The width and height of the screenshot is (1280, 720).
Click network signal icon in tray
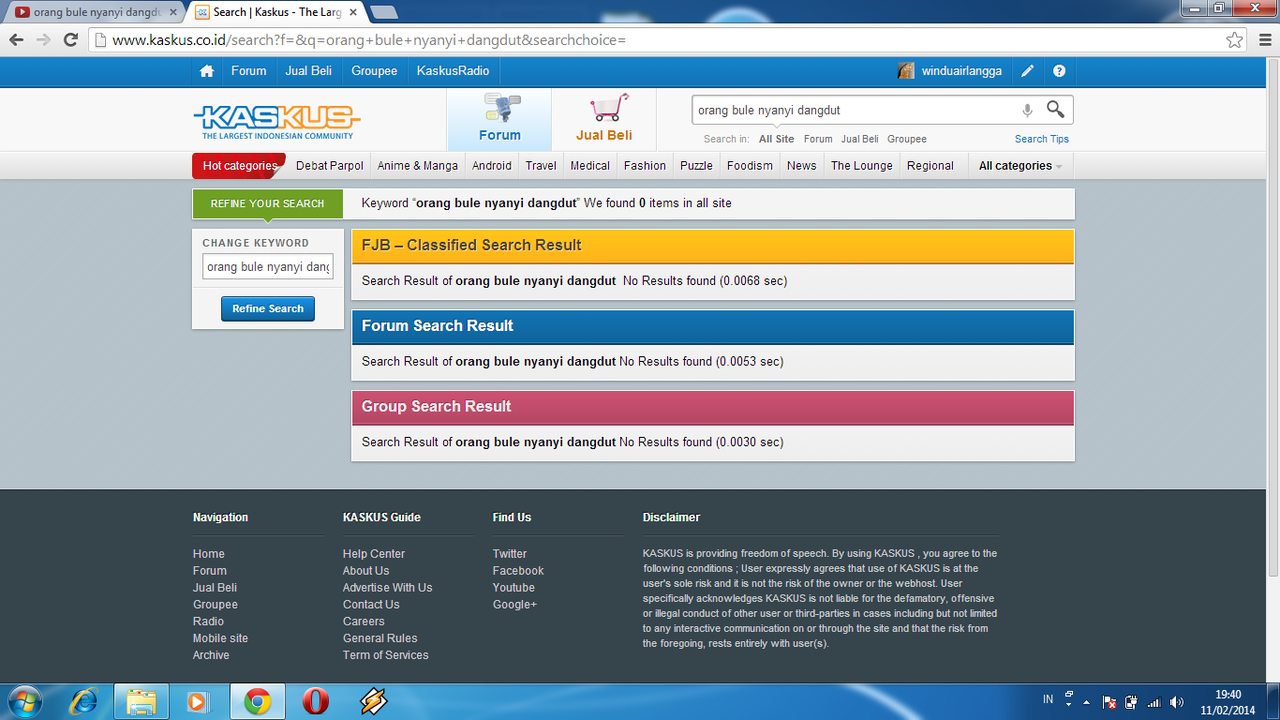point(1154,702)
